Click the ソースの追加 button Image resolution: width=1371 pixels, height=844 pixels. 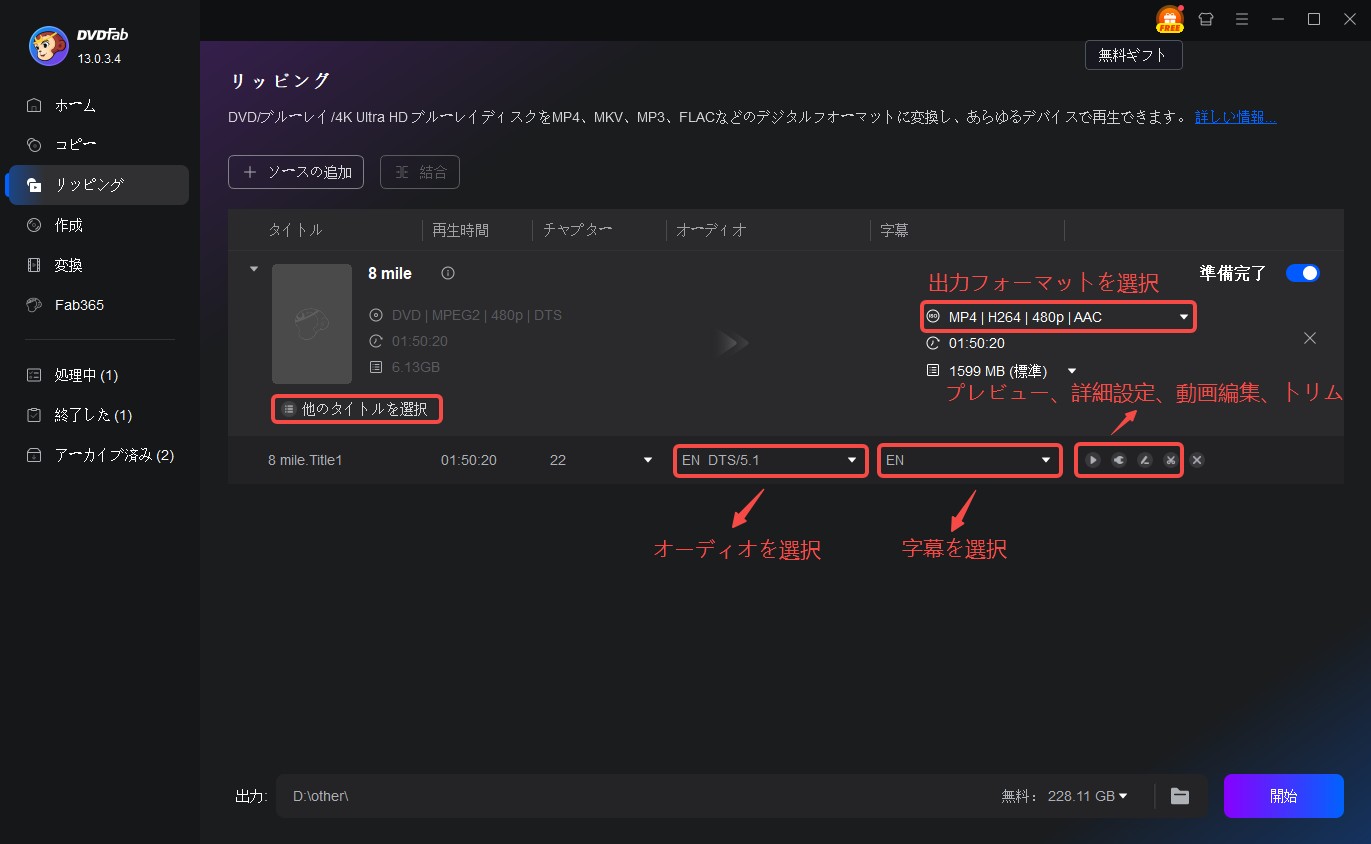click(296, 172)
